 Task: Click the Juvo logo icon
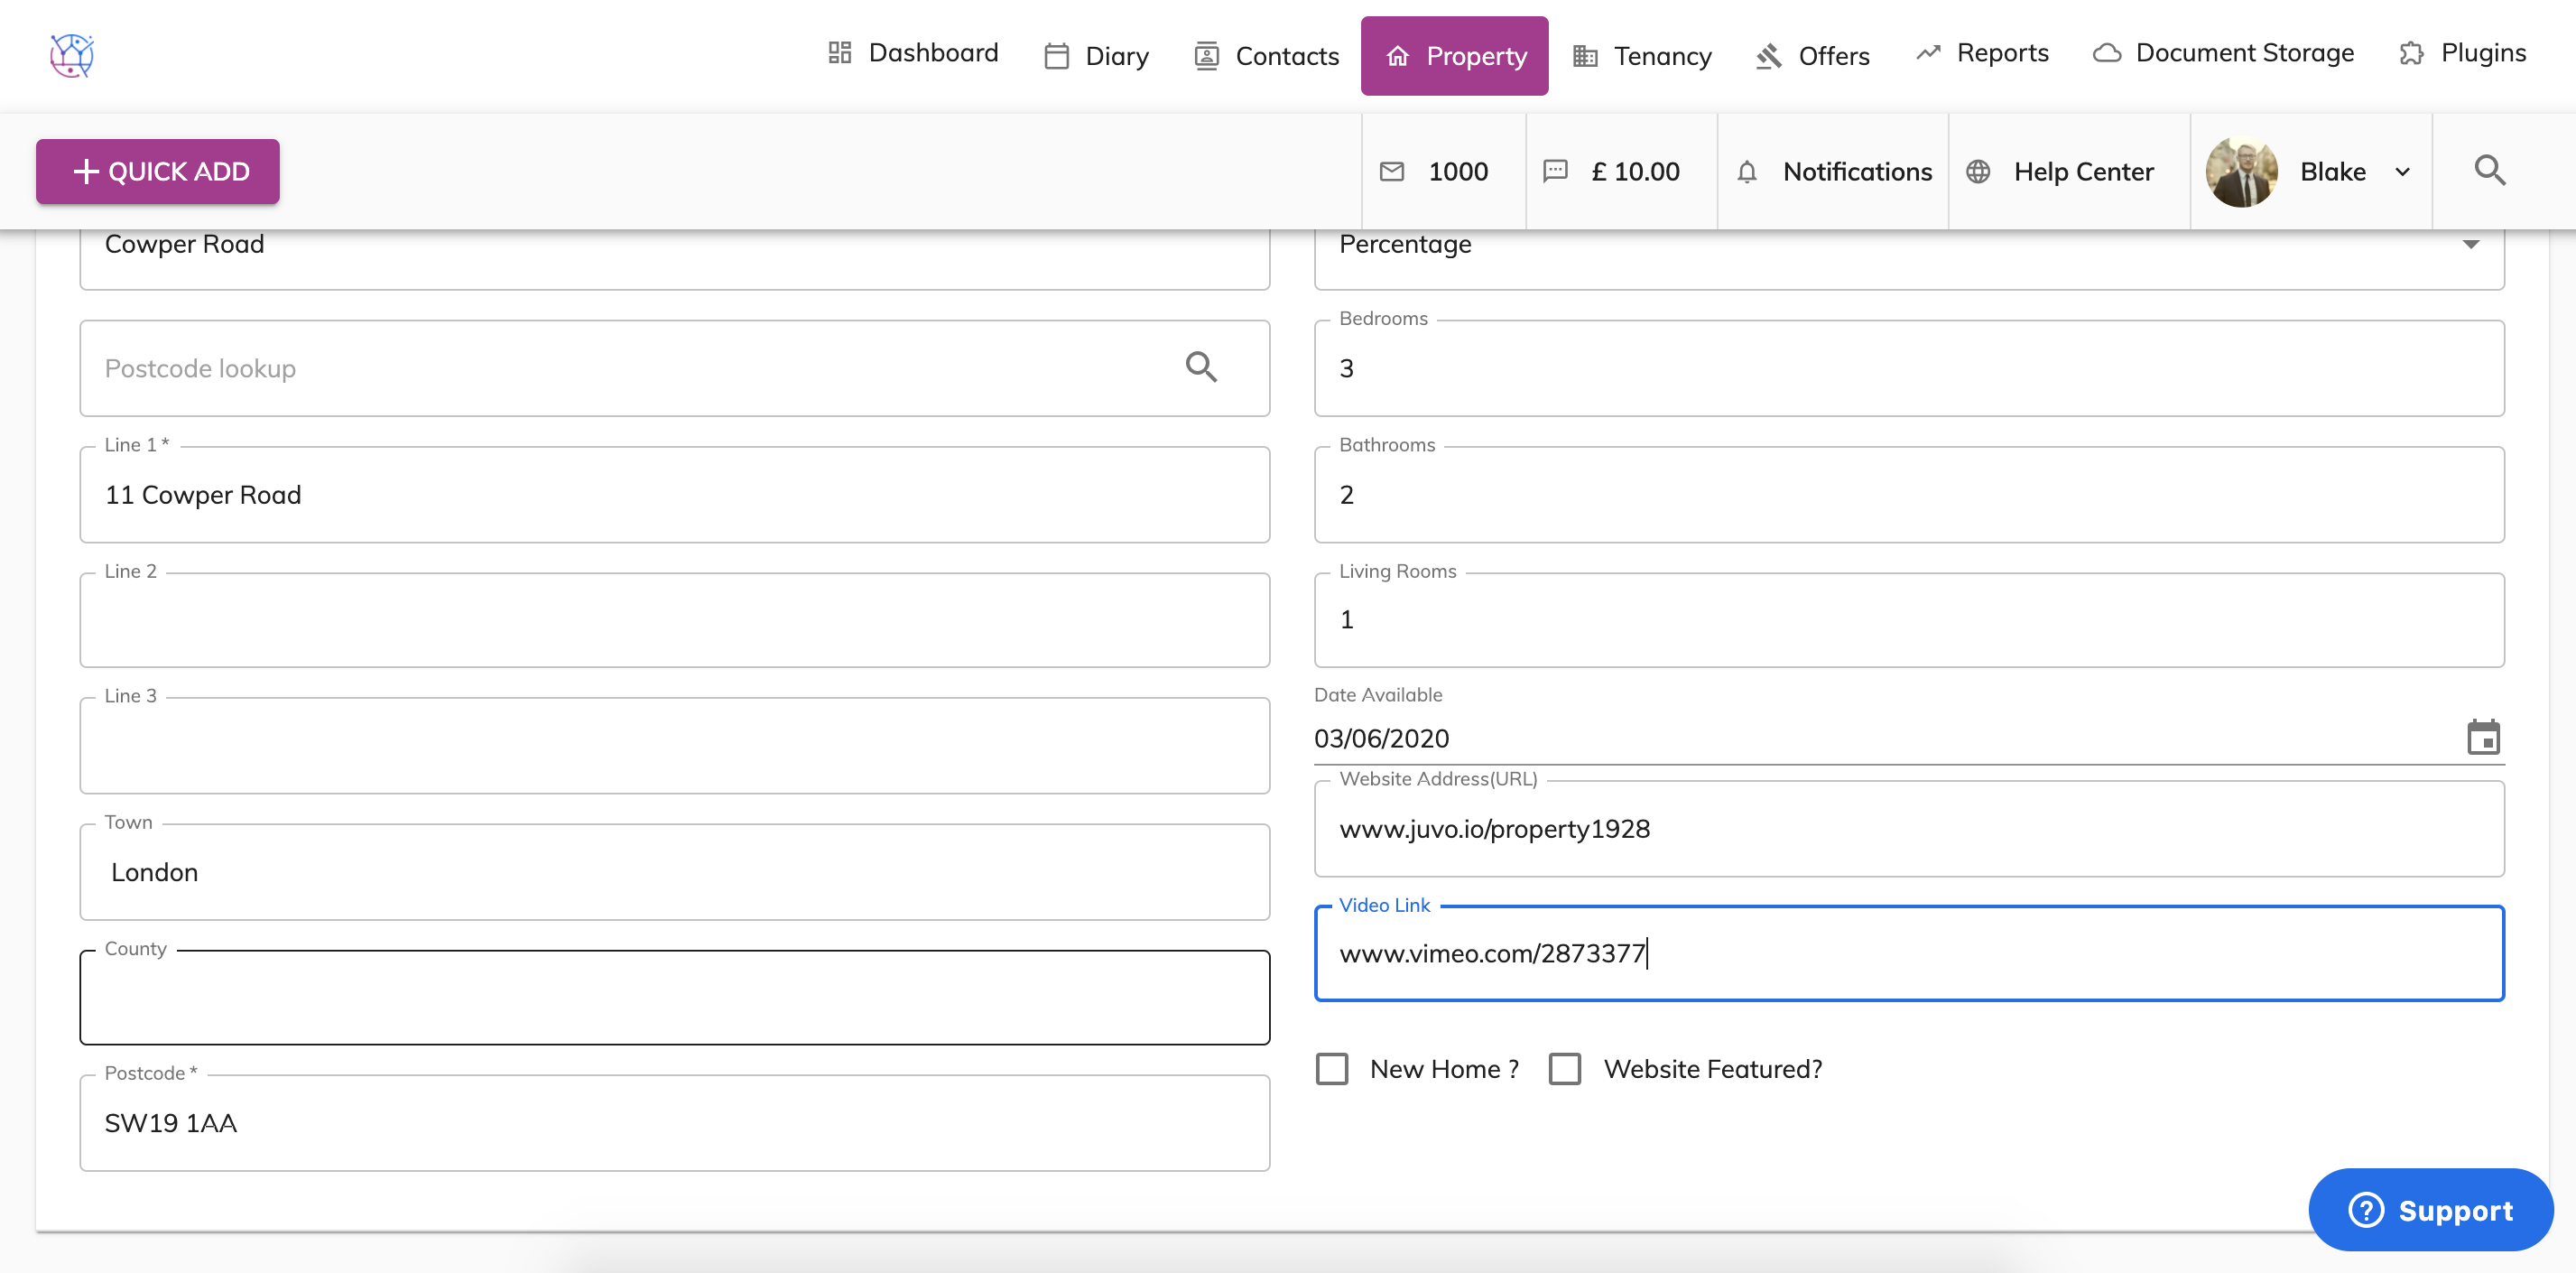72,55
